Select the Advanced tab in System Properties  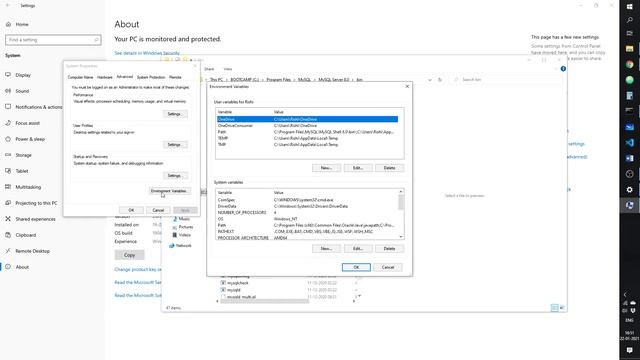coord(124,77)
